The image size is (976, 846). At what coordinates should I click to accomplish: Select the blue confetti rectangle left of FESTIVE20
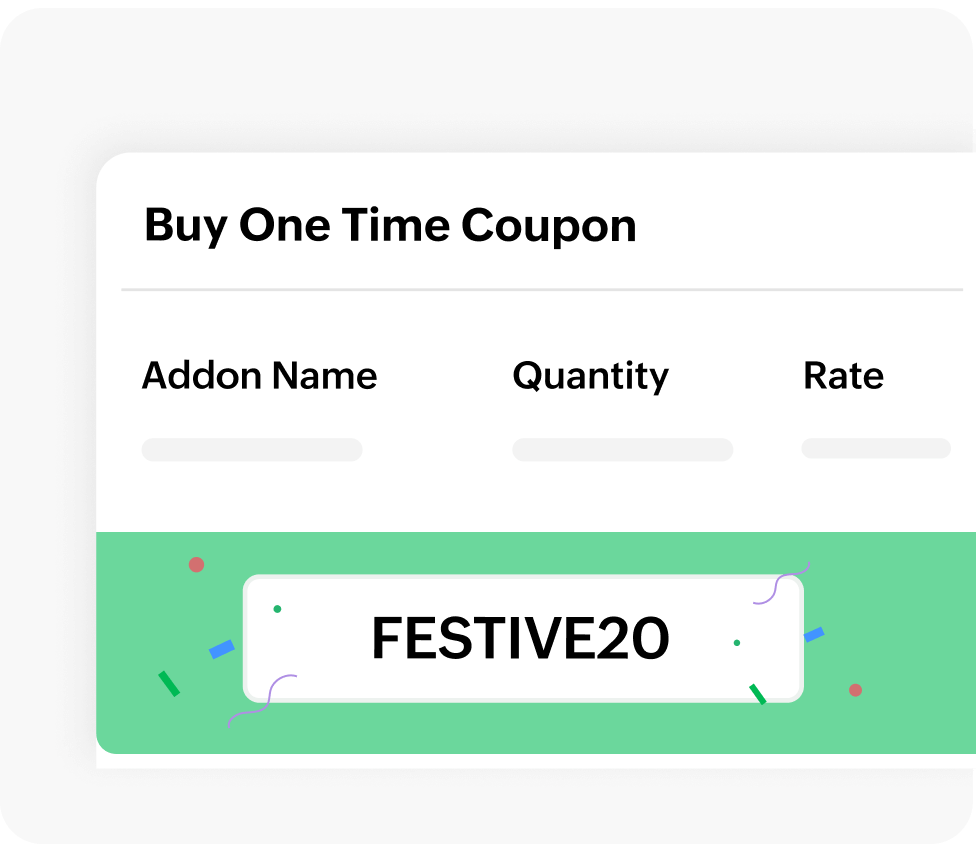pos(221,649)
